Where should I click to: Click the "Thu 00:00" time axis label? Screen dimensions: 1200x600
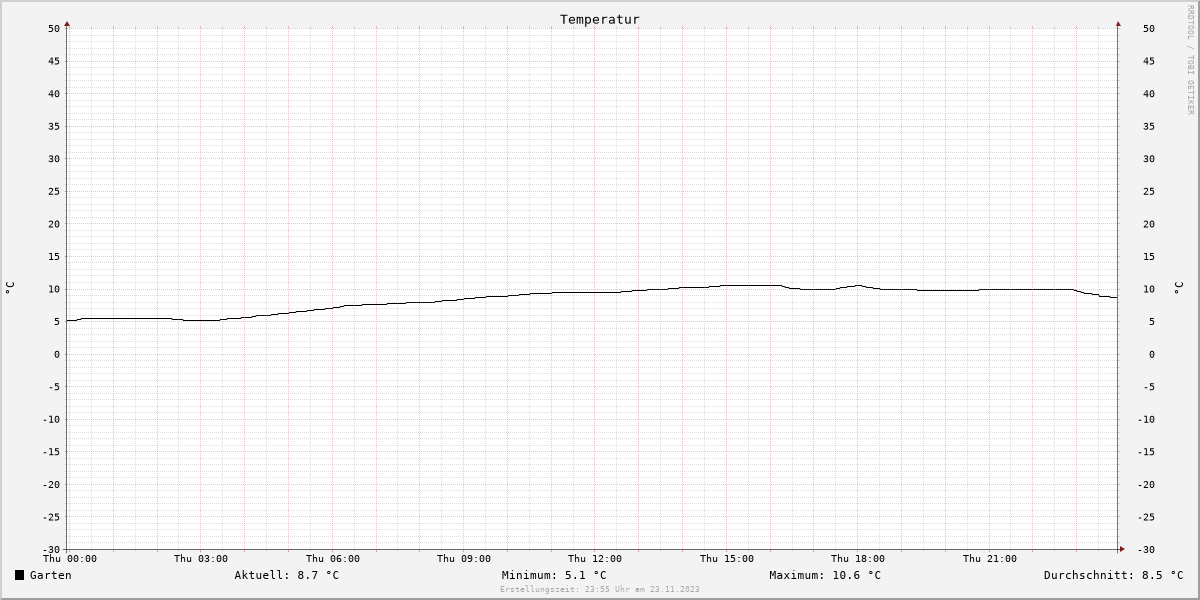[70, 559]
